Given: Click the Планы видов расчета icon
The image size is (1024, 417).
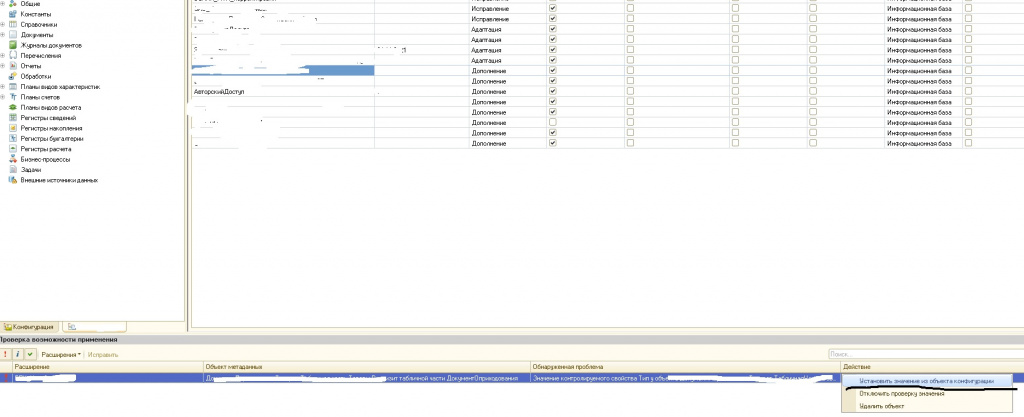Looking at the screenshot, I should pos(12,107).
